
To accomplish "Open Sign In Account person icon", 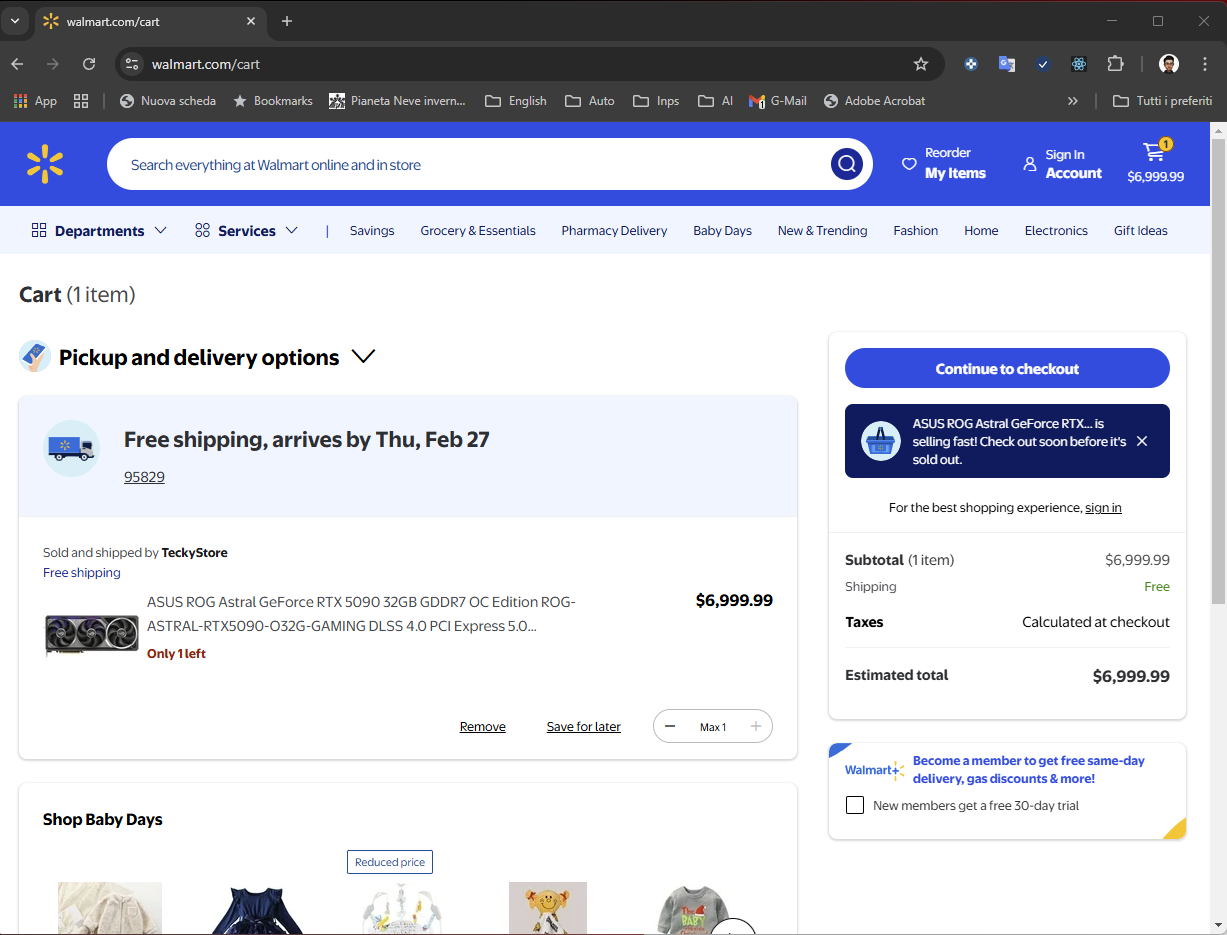I will [1030, 164].
